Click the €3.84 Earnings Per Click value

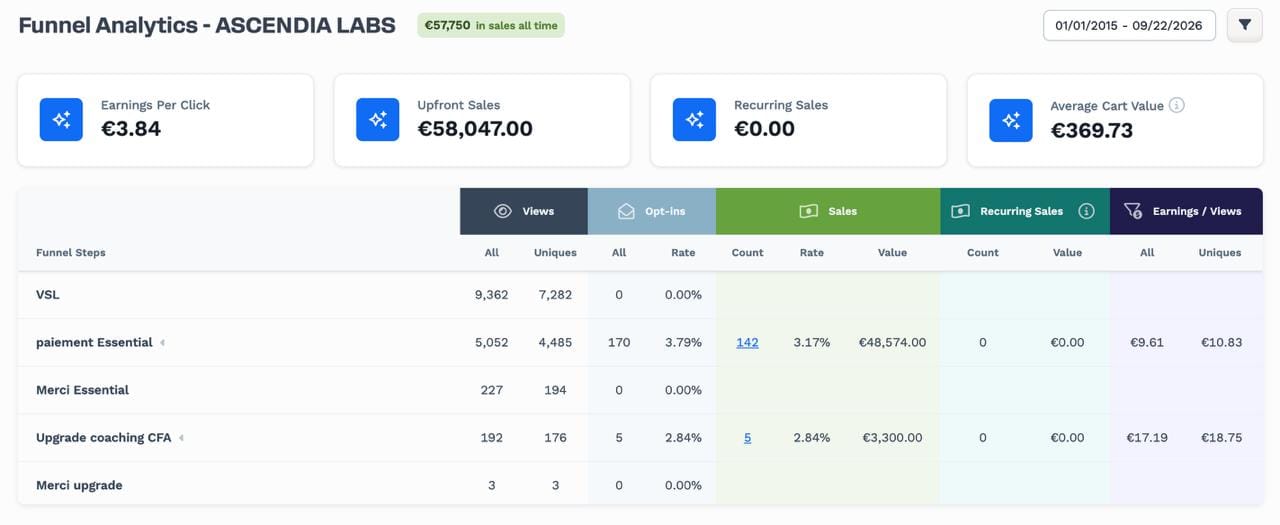131,129
